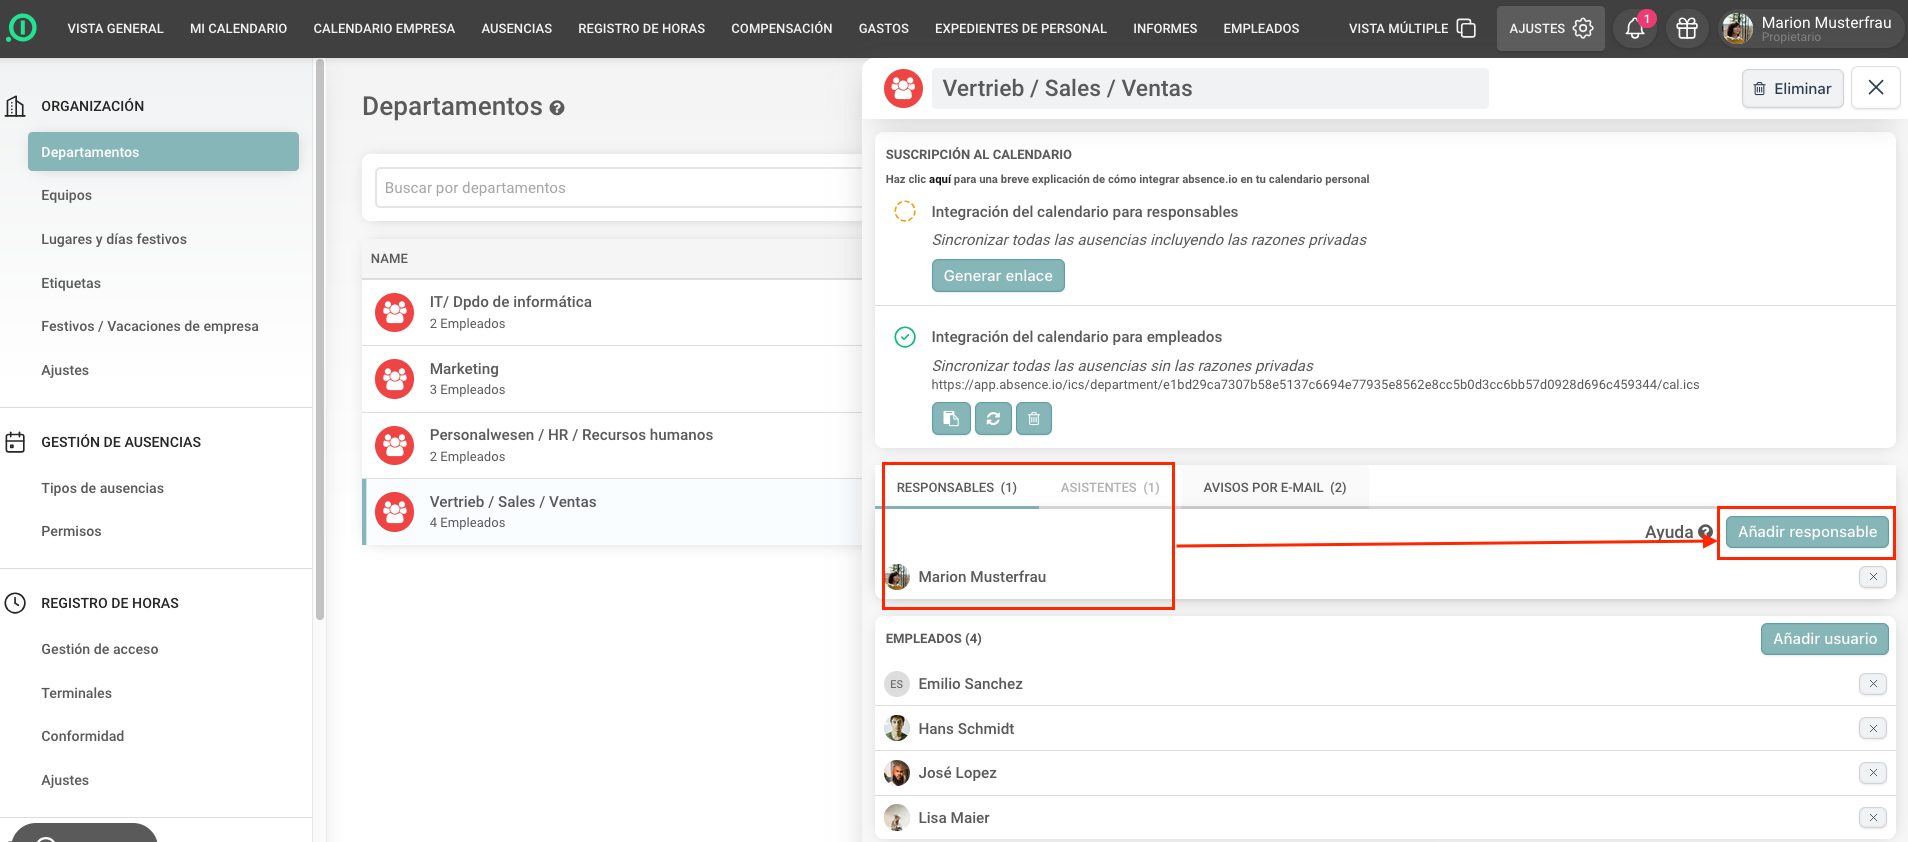This screenshot has width=1908, height=842.
Task: Click the Generar enlace button
Action: pyautogui.click(x=997, y=276)
